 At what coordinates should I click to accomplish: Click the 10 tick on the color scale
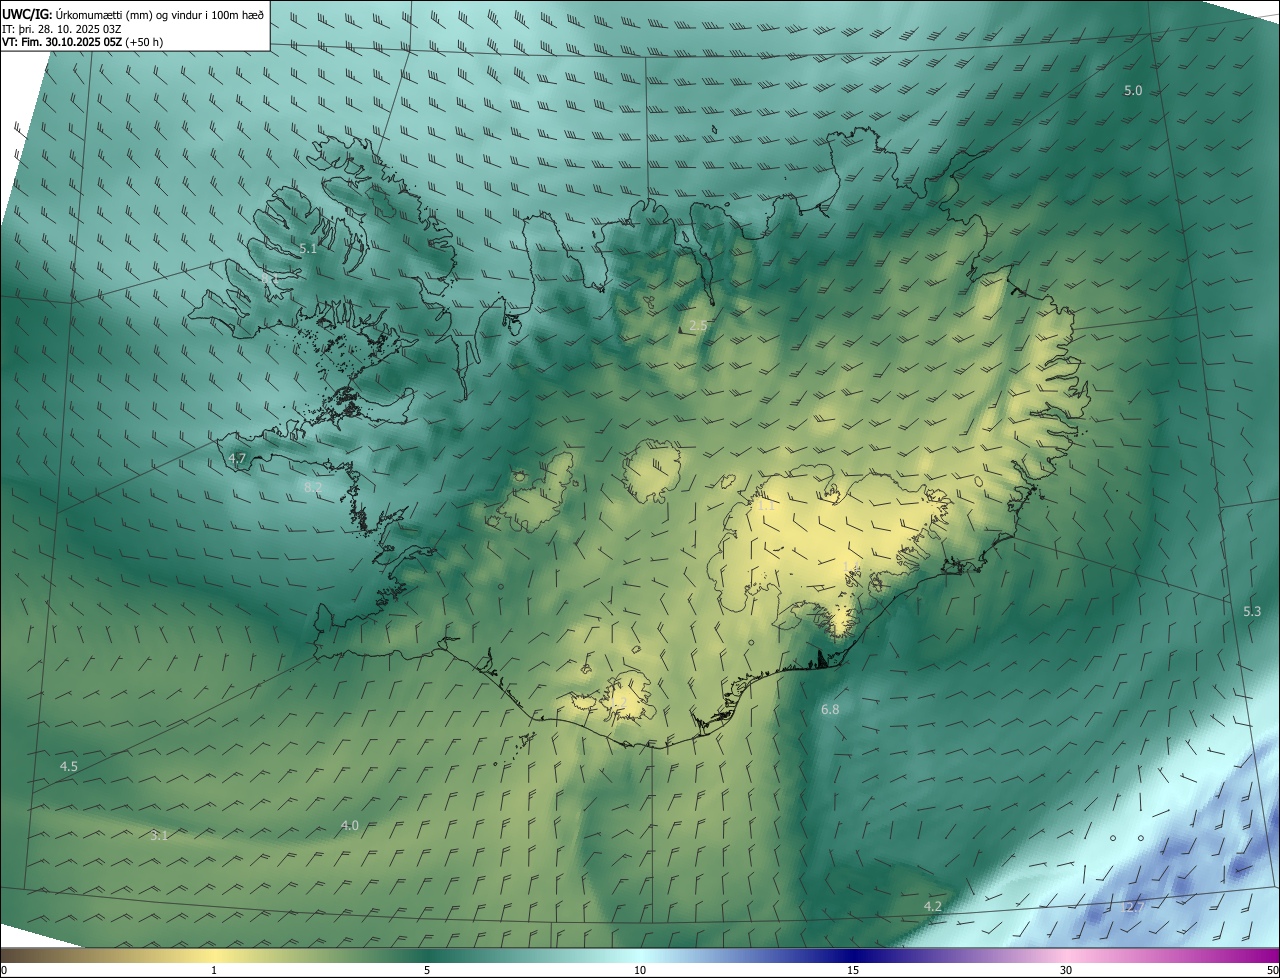point(640,970)
